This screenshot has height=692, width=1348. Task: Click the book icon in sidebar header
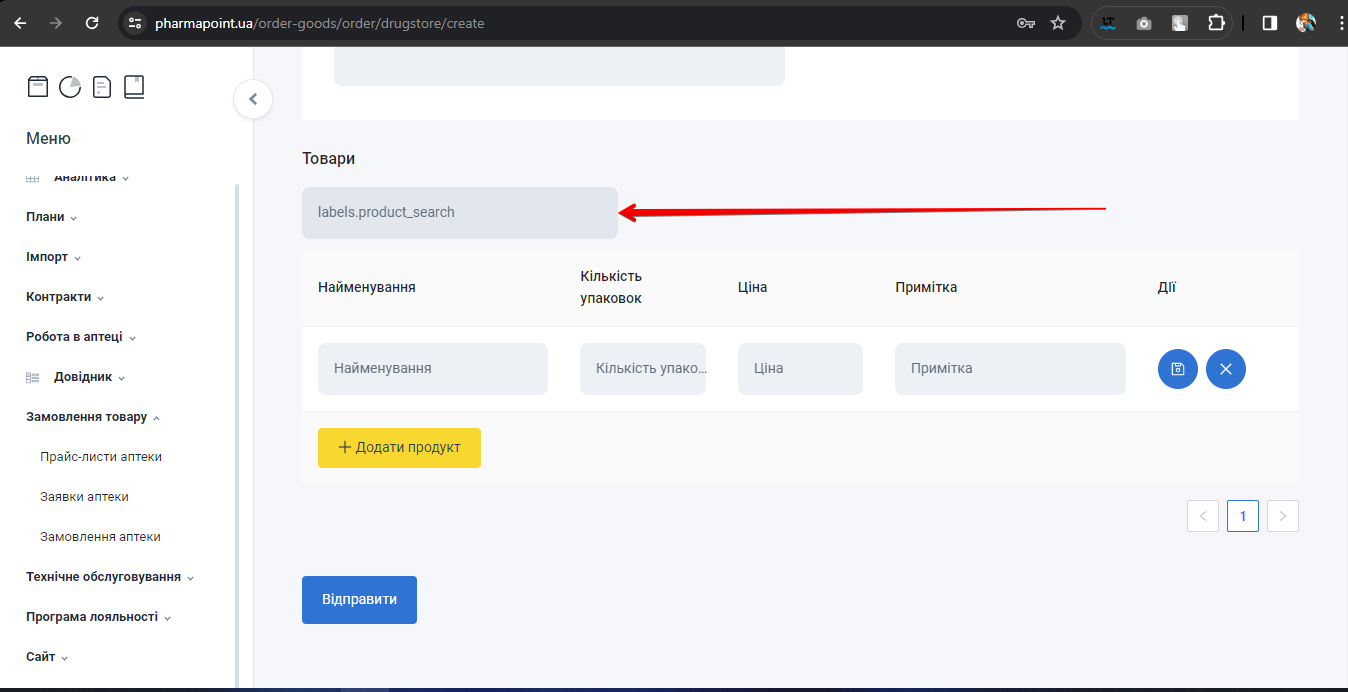pyautogui.click(x=134, y=88)
